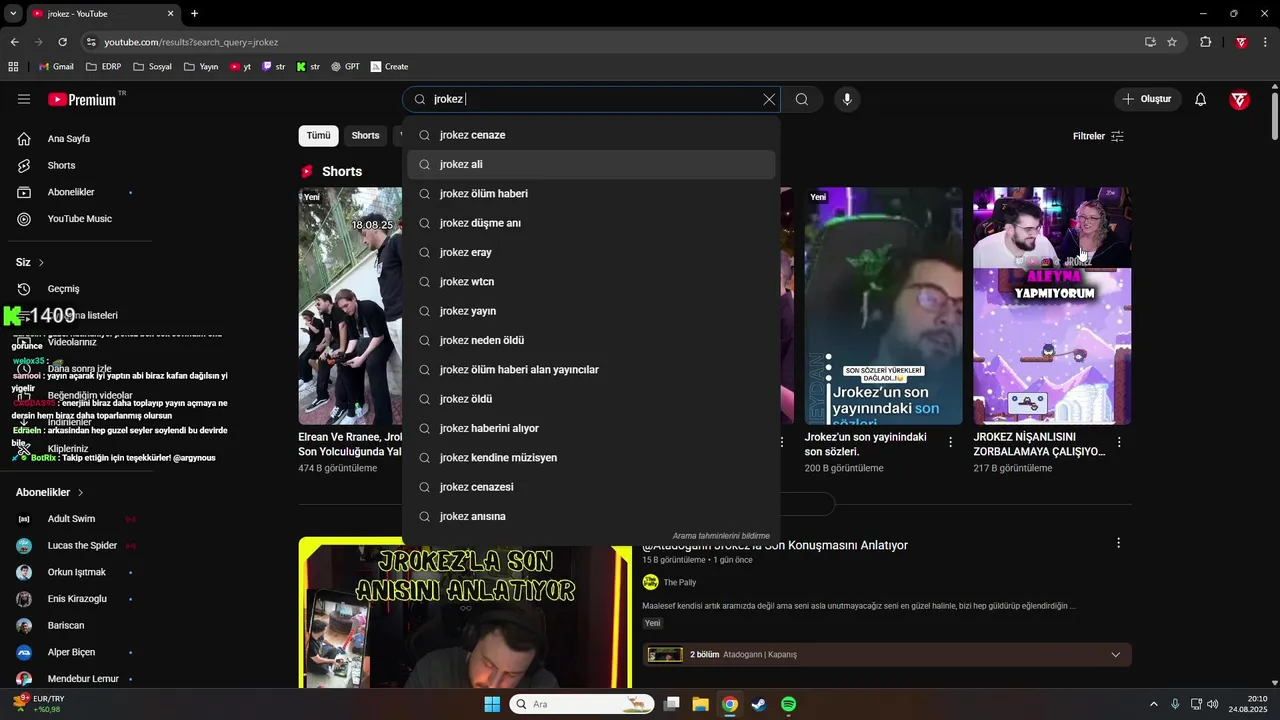Open Bariscan channel in subscriptions

coord(66,625)
